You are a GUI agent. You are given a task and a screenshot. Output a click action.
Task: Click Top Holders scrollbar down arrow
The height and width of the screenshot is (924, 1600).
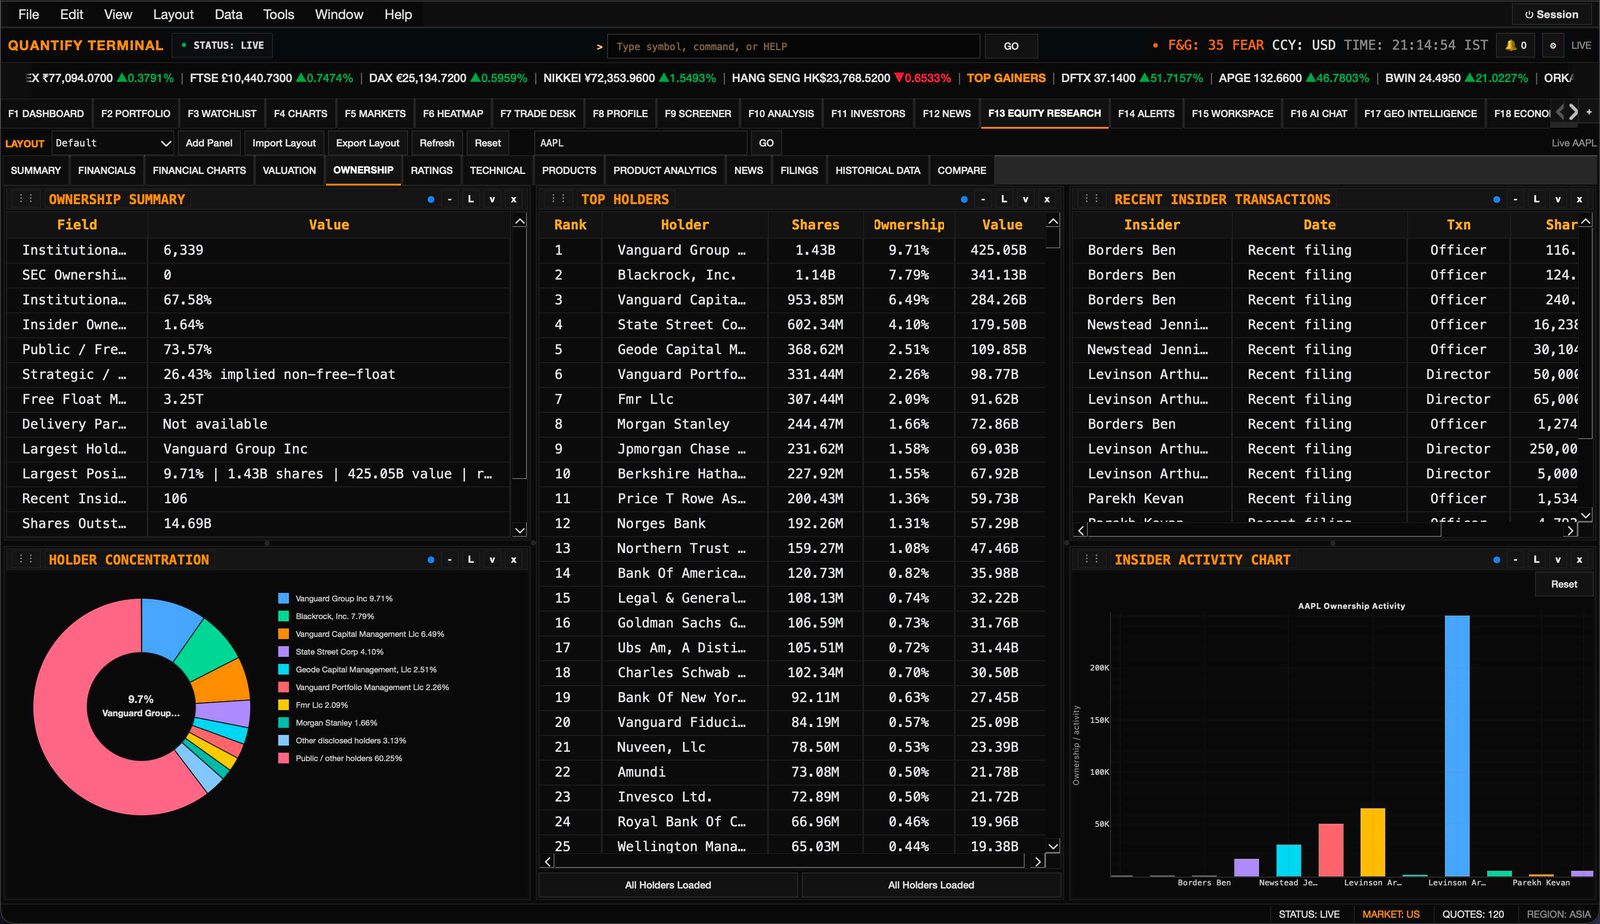click(1052, 846)
